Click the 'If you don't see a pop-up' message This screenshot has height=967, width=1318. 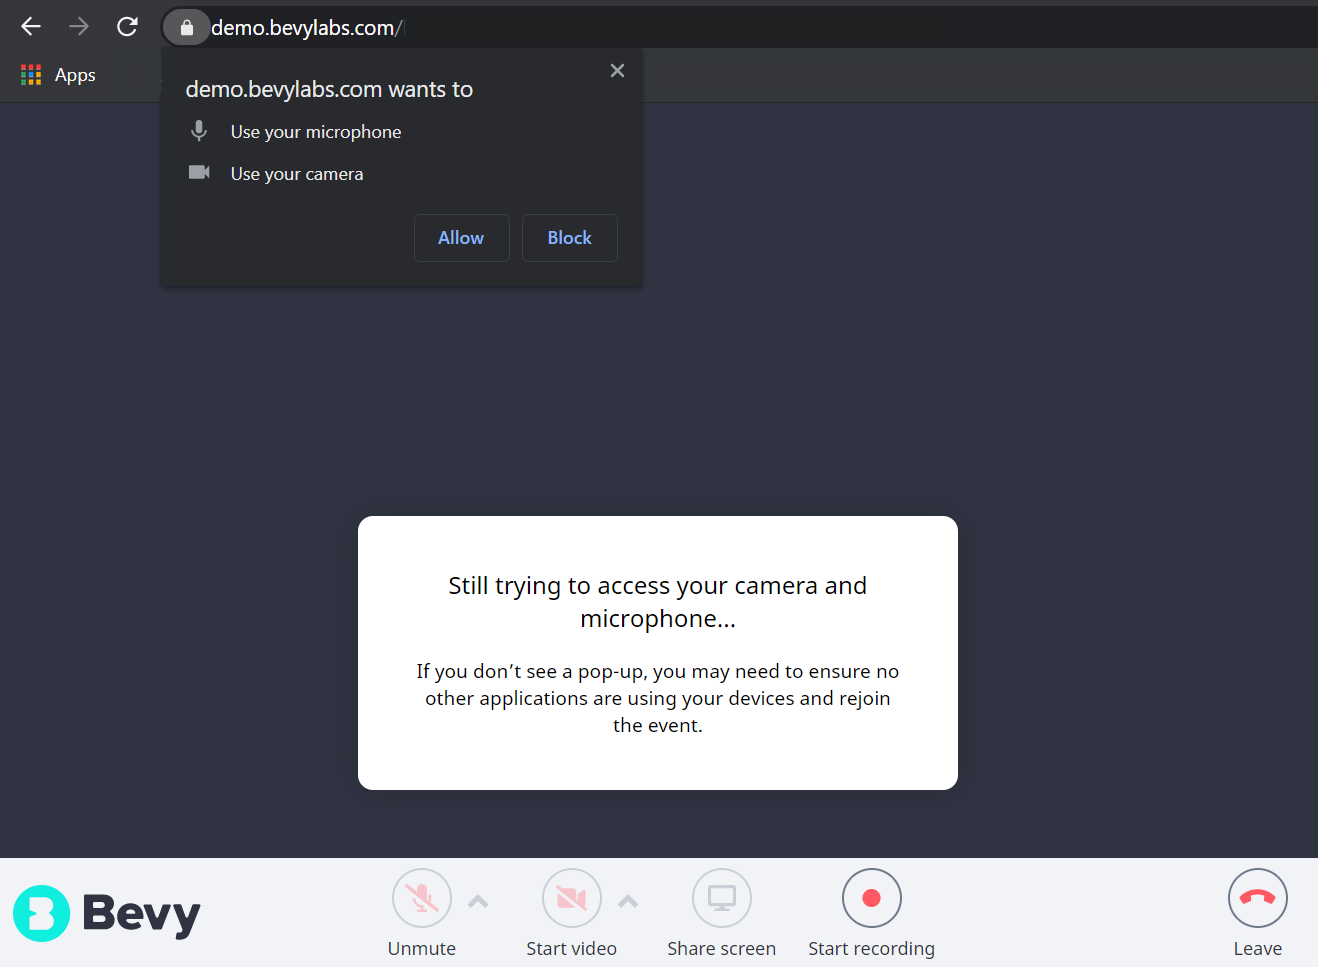pyautogui.click(x=658, y=698)
